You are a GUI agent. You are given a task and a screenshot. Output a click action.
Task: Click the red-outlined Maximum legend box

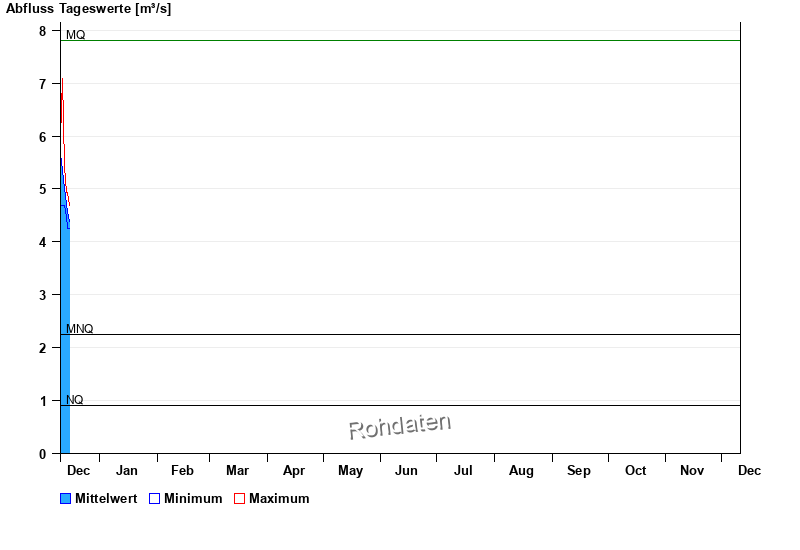coord(239,499)
